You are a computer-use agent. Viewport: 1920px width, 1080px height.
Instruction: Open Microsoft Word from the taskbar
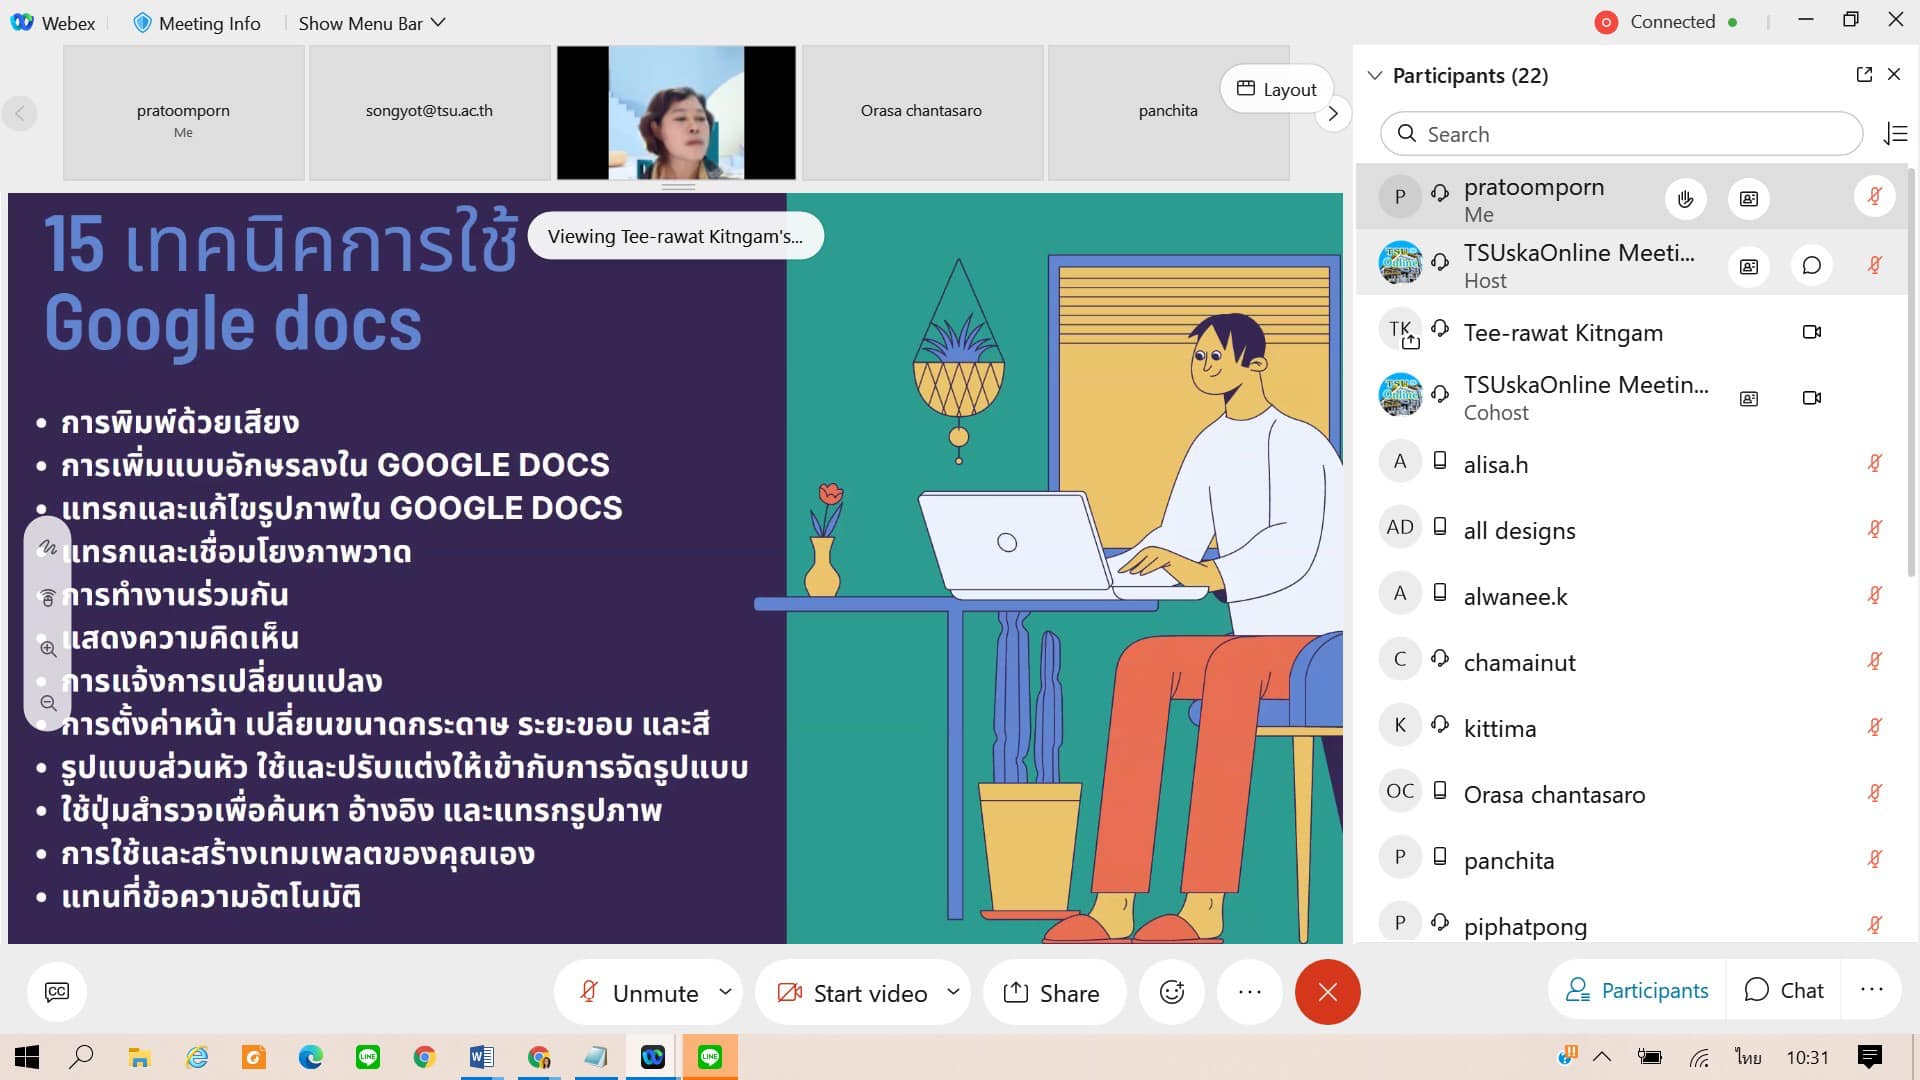pyautogui.click(x=481, y=1057)
